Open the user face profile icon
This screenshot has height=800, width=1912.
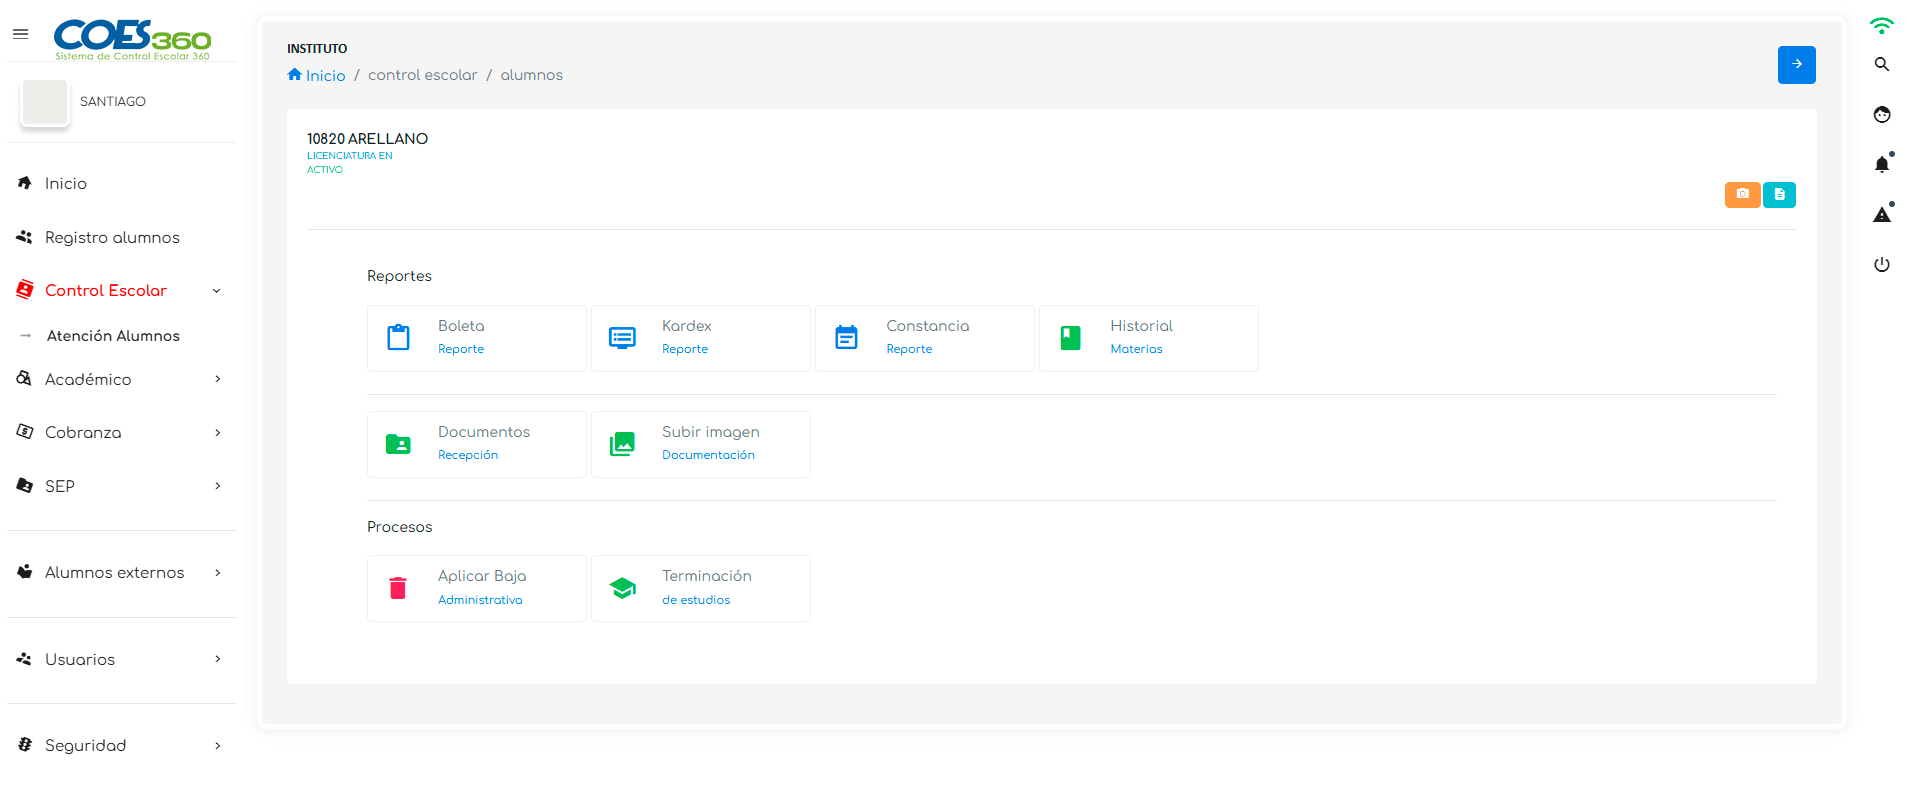tap(1881, 114)
